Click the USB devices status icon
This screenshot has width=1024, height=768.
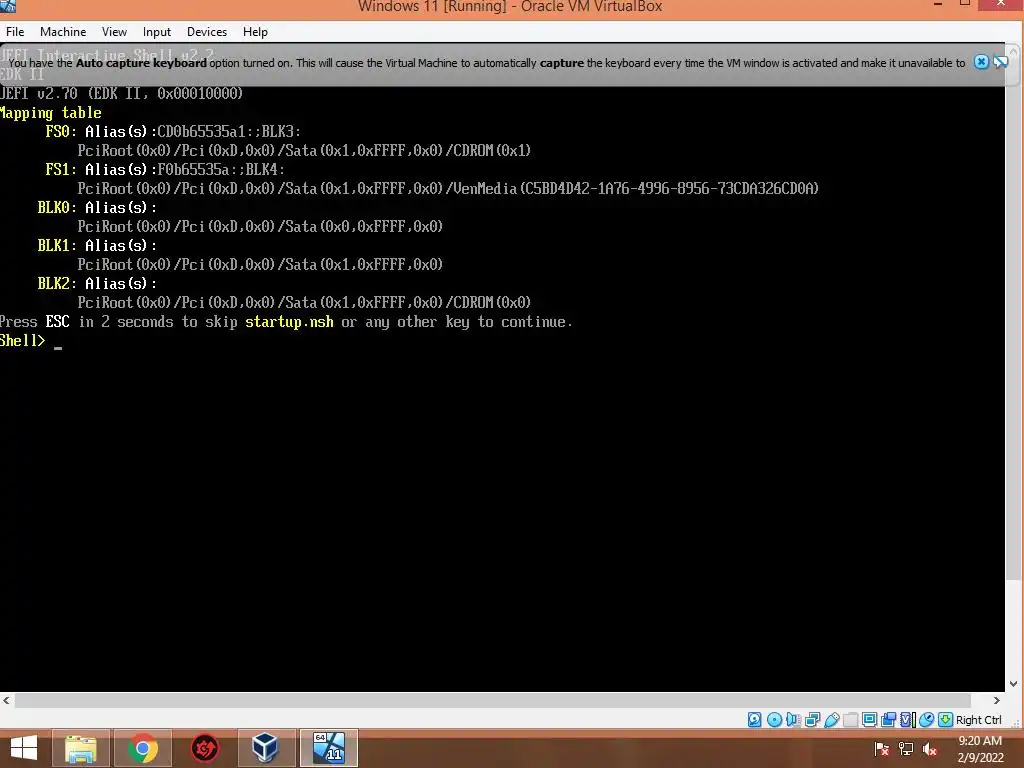(831, 720)
